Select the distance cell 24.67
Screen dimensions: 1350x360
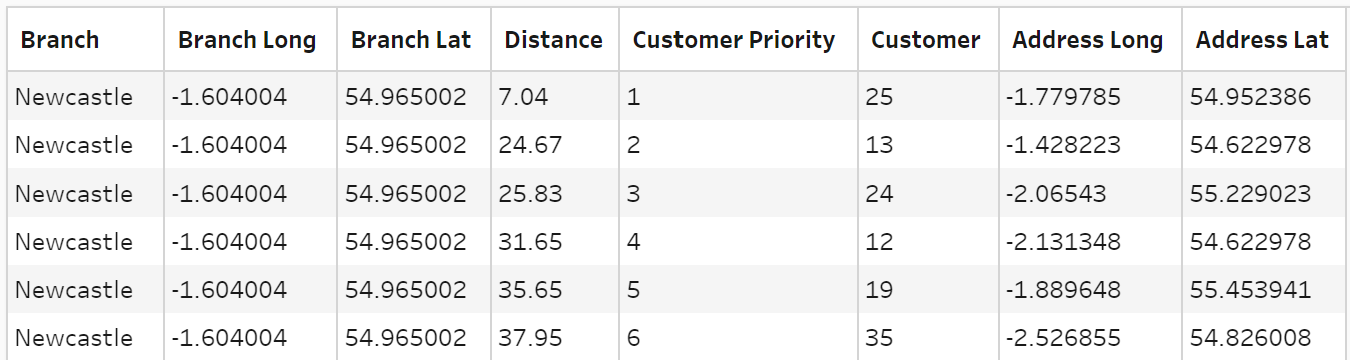pyautogui.click(x=554, y=145)
